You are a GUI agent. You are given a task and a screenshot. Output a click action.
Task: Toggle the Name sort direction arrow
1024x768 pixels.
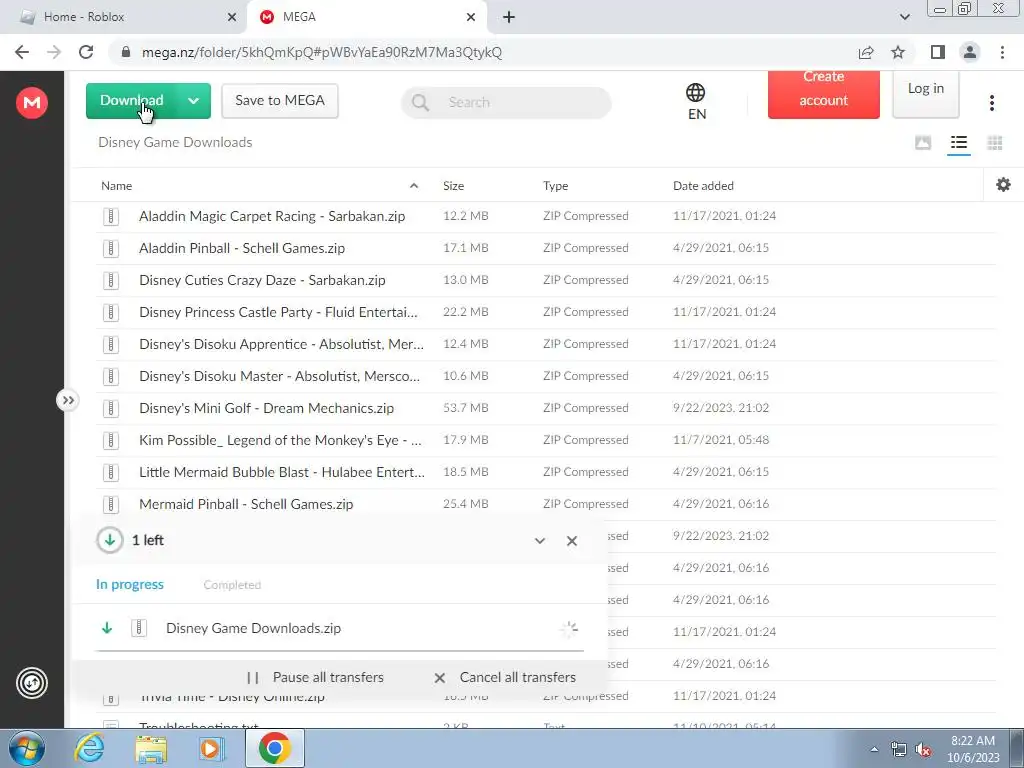(414, 185)
